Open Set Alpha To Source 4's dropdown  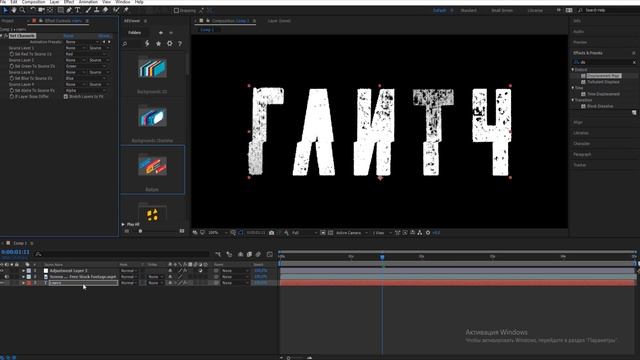(86, 91)
